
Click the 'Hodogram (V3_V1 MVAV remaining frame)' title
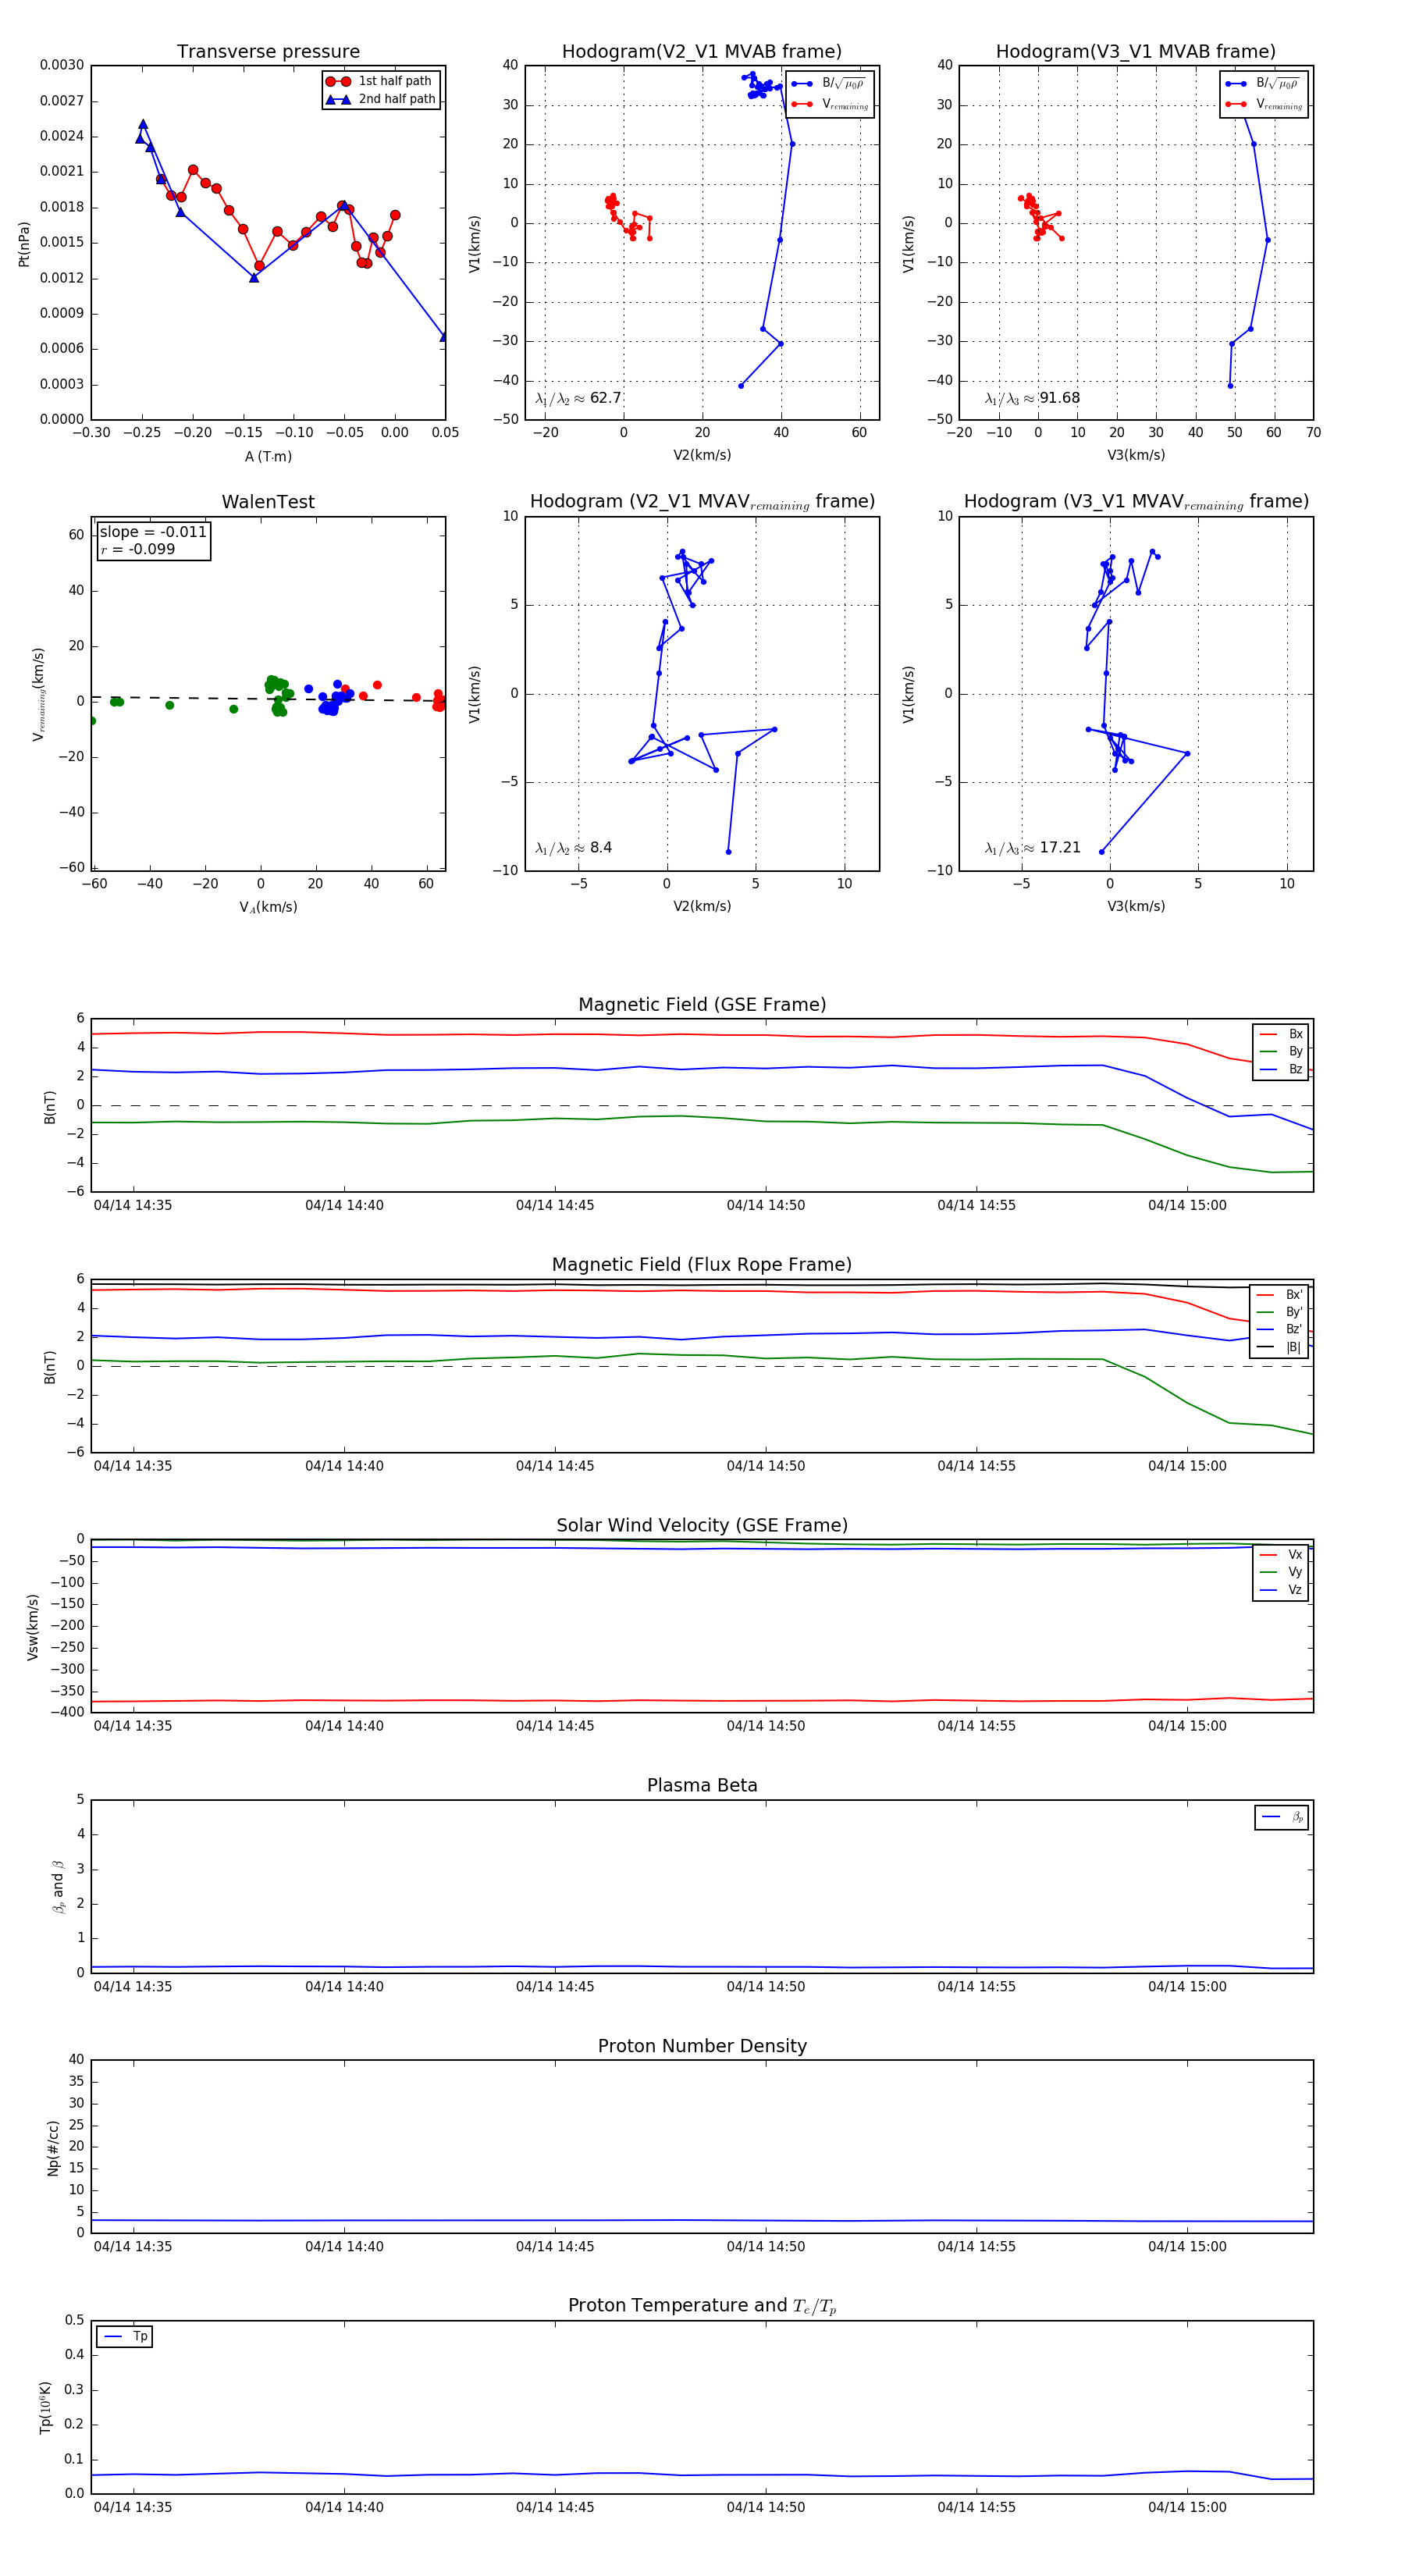tap(1135, 502)
